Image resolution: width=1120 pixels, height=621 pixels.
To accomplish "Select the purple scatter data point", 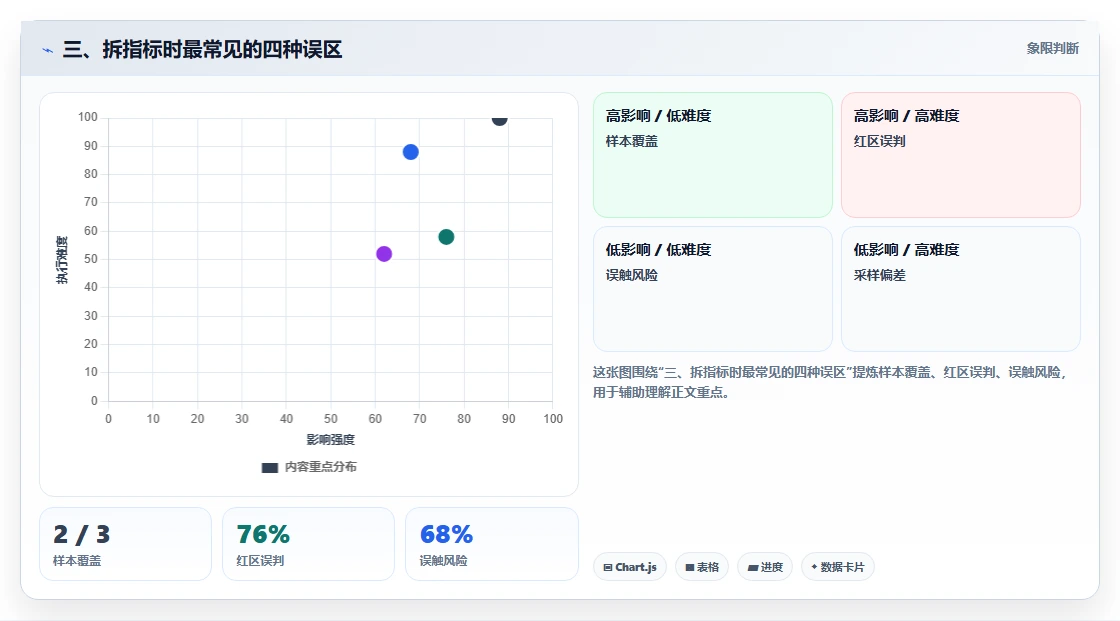I will (384, 254).
